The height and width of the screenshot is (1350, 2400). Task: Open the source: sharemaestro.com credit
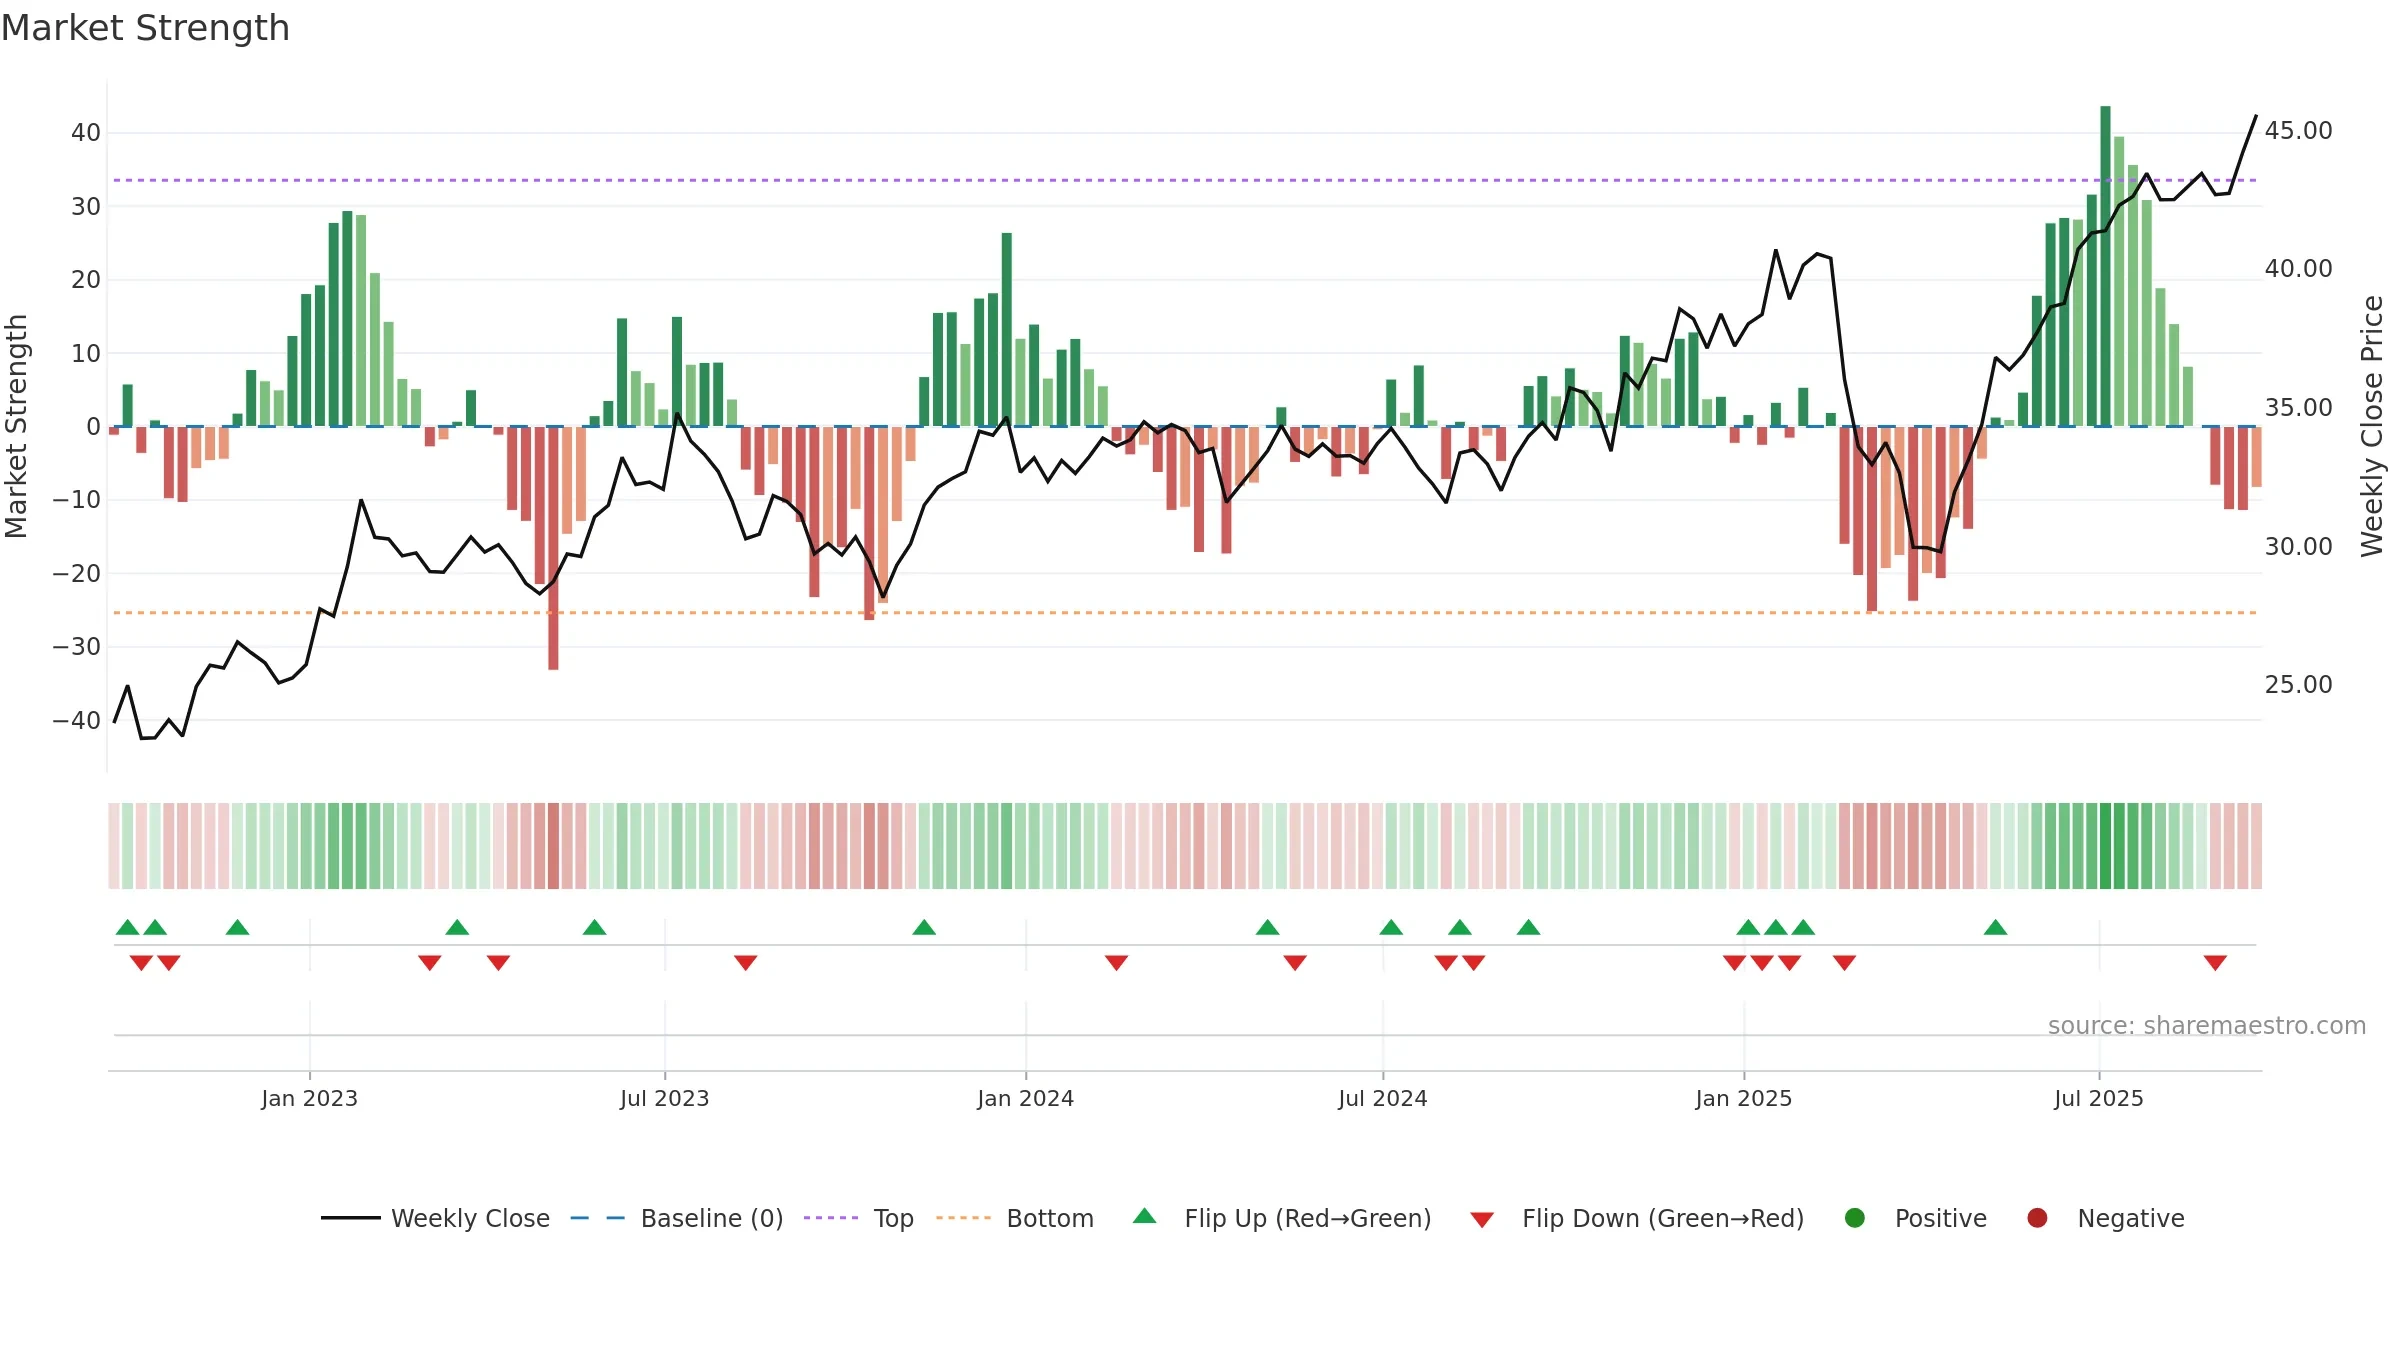pos(2207,1025)
